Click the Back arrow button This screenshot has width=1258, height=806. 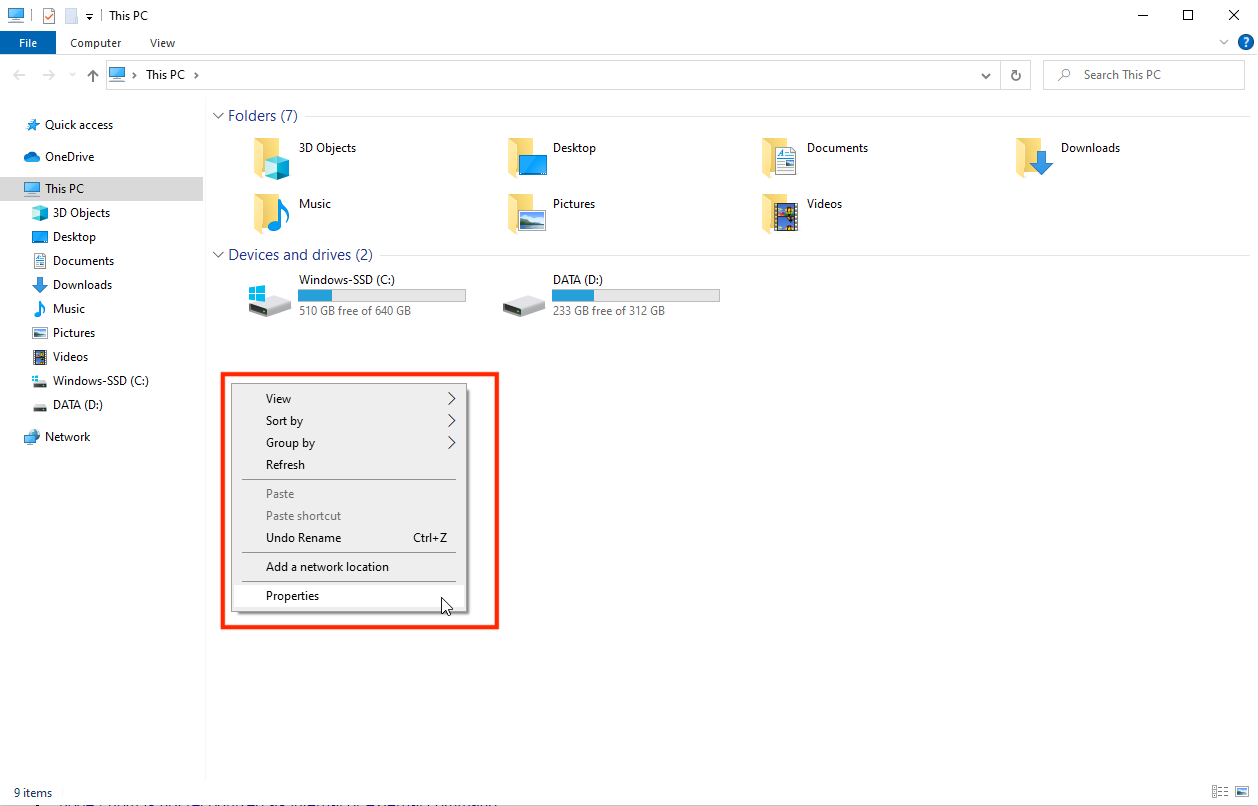point(20,75)
